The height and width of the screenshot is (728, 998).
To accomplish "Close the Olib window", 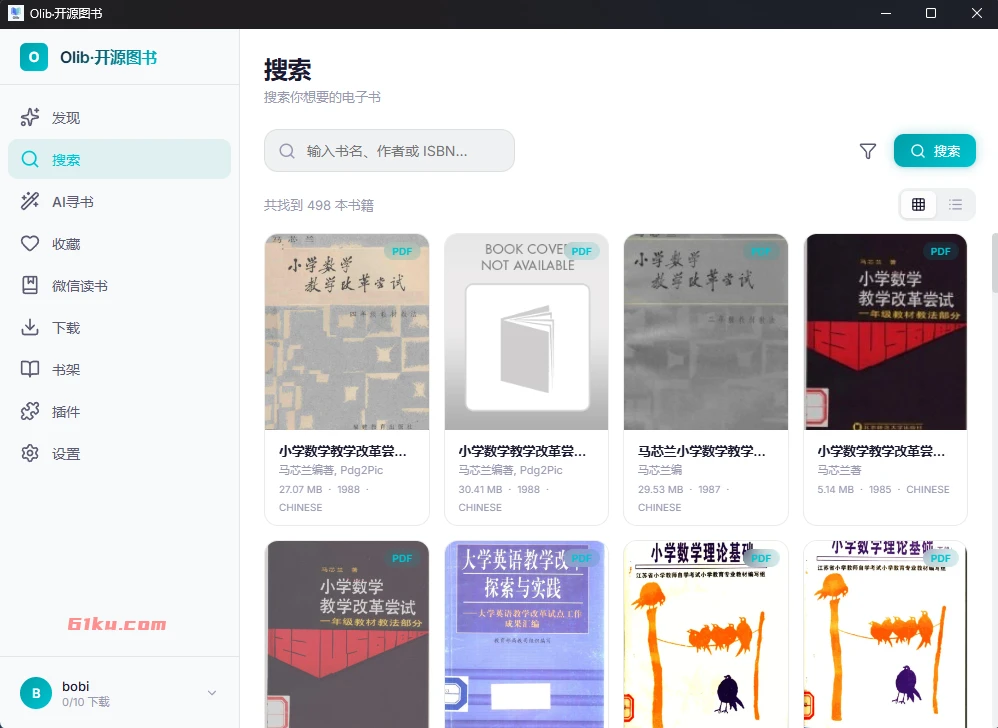I will pos(976,13).
